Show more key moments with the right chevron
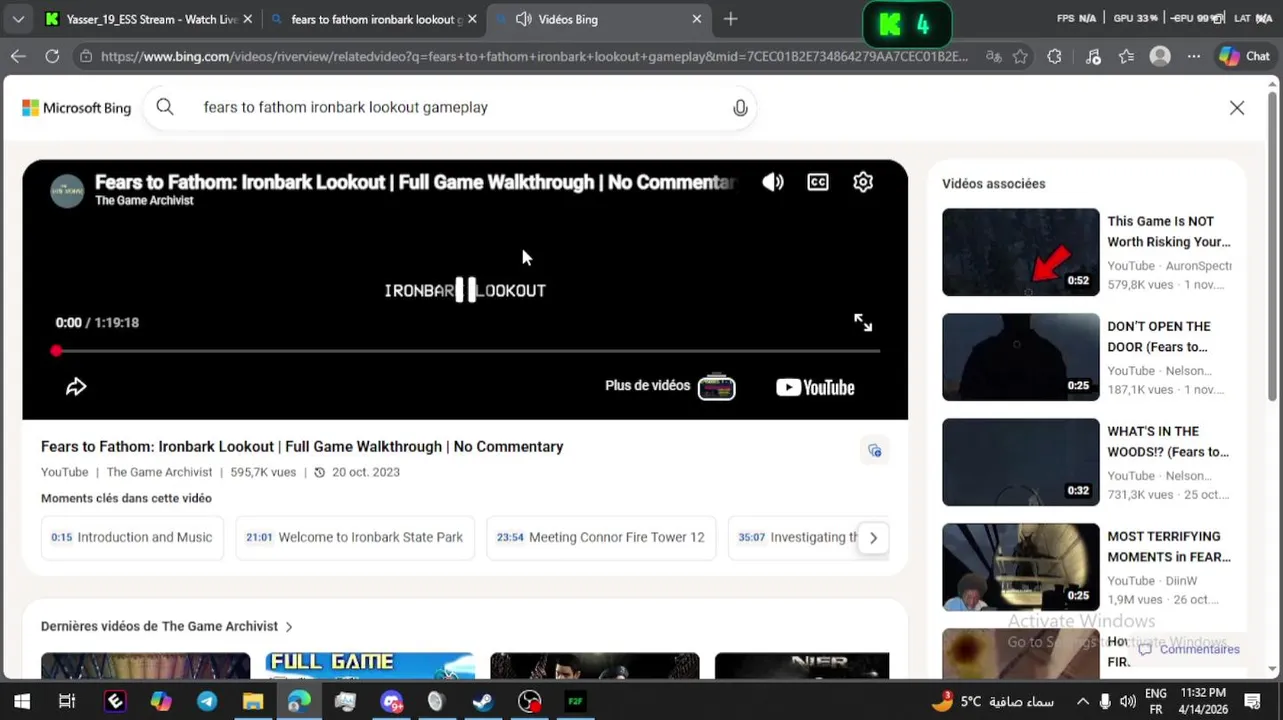The image size is (1283, 720). click(873, 538)
